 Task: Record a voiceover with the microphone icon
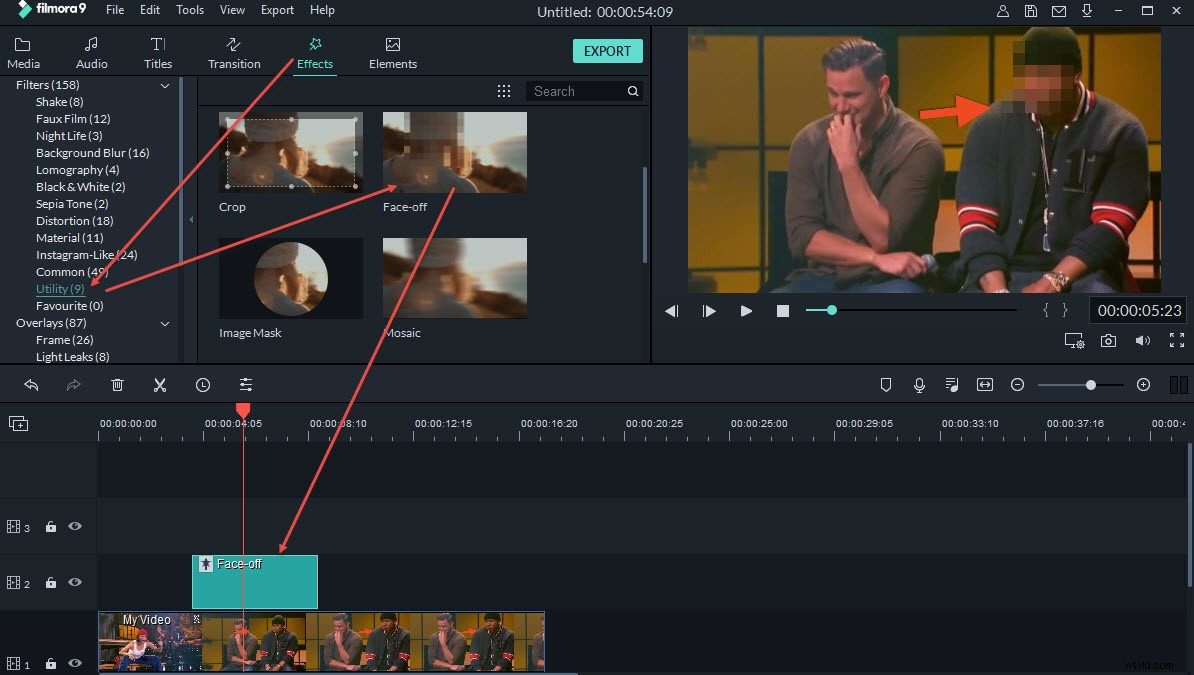click(x=919, y=384)
